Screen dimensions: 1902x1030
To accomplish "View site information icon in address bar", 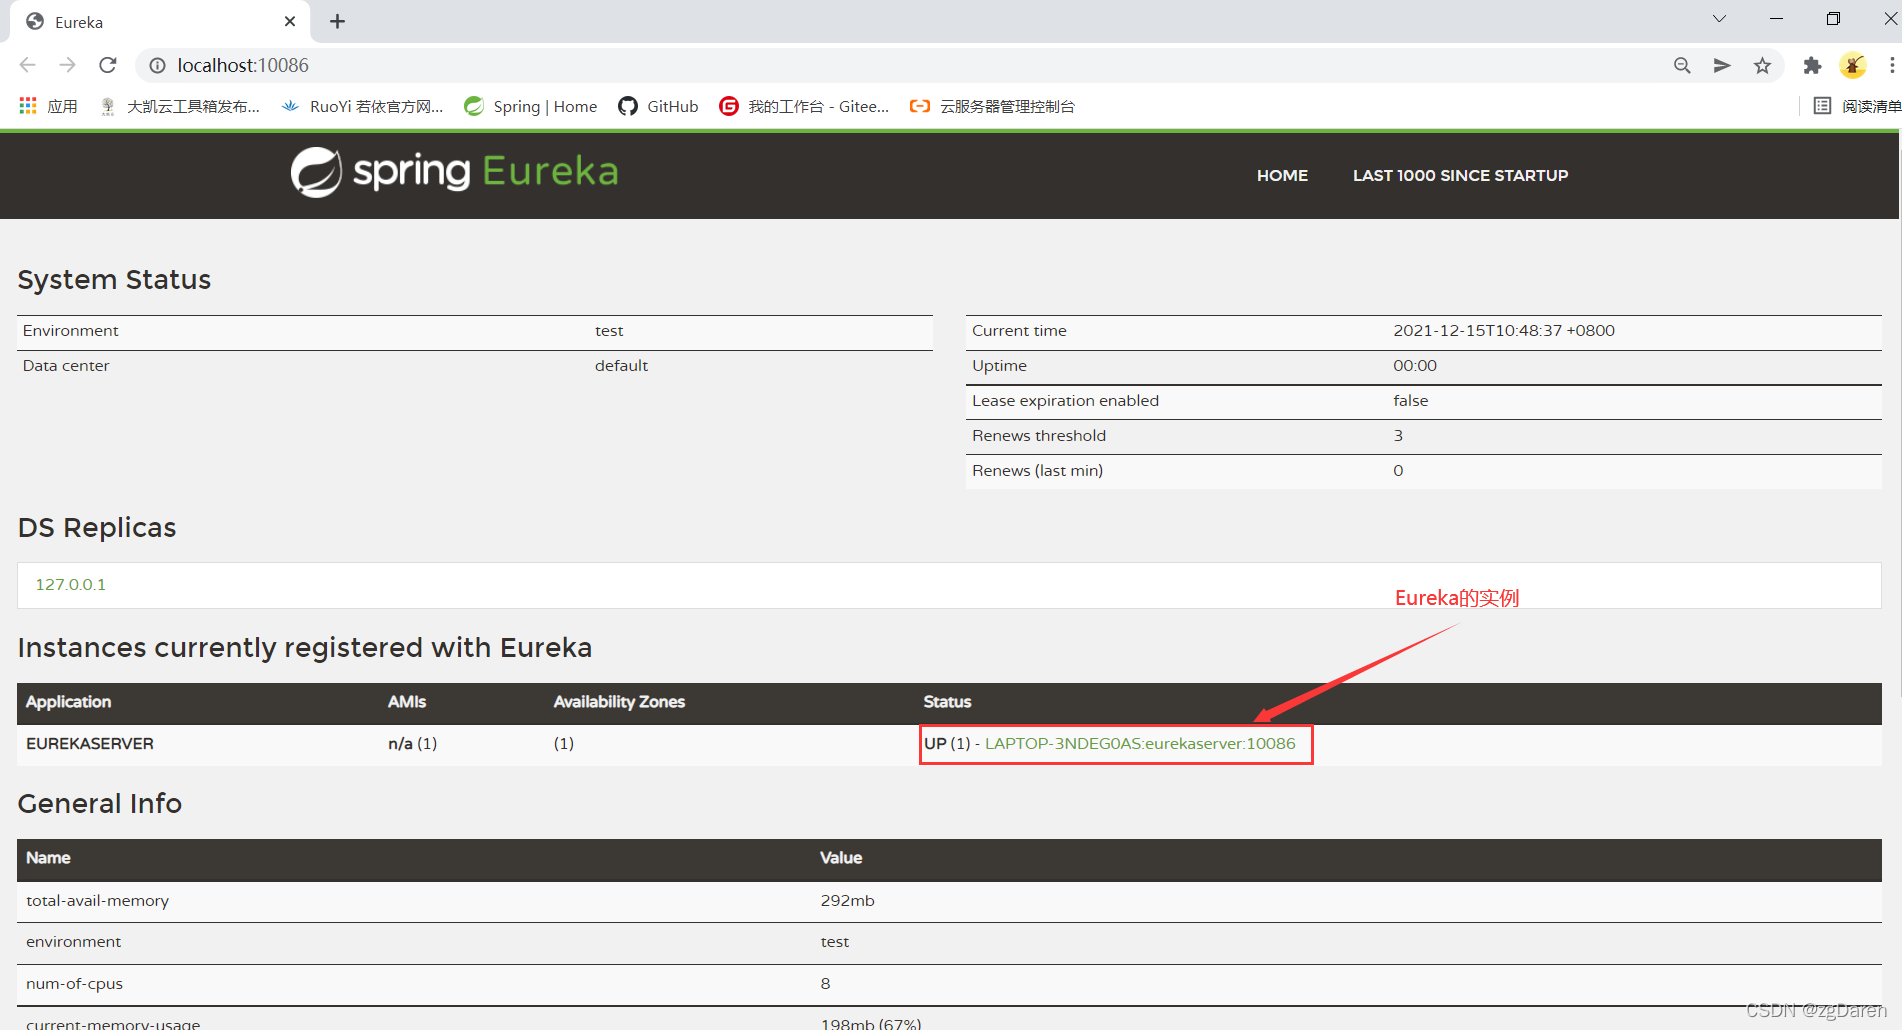I will click(157, 65).
